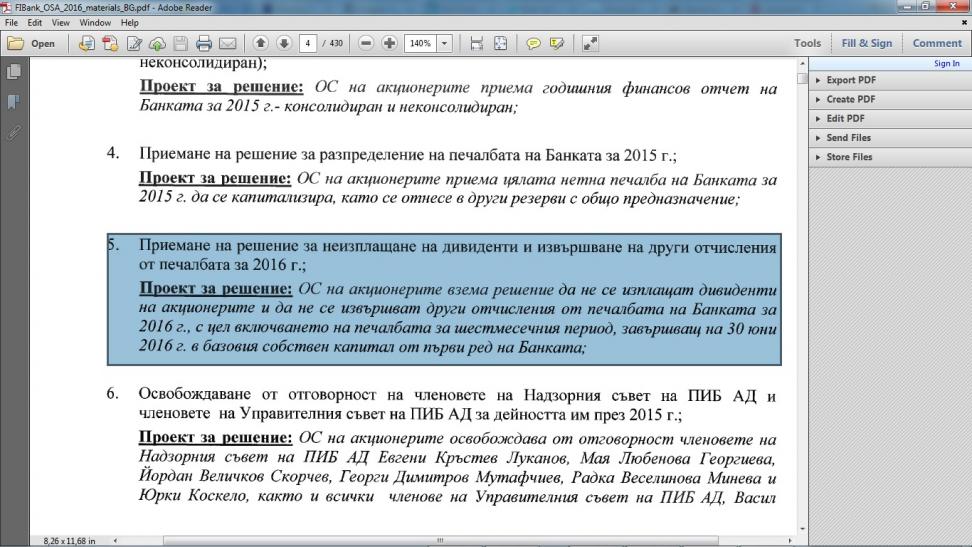Click the Open folder icon in toolbar
The image size is (972, 547).
[15, 43]
